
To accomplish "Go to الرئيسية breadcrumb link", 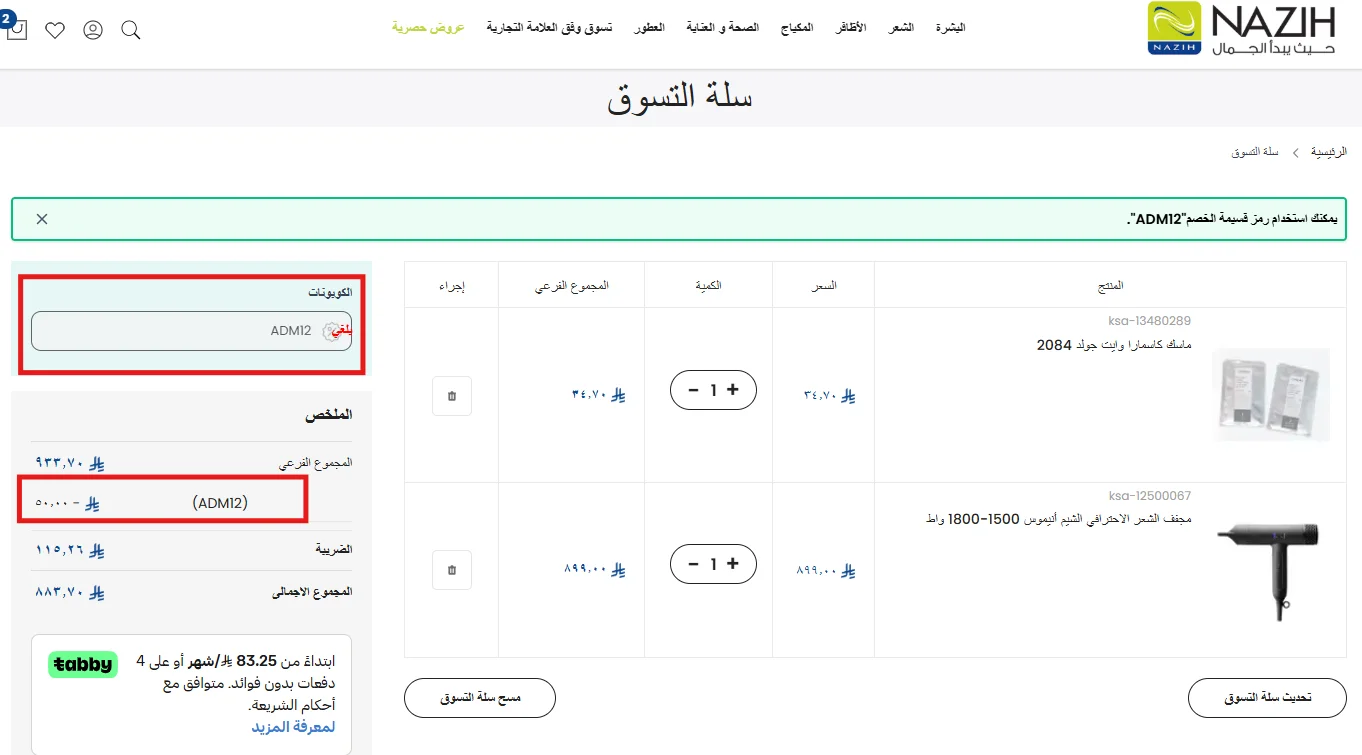I will point(1329,152).
